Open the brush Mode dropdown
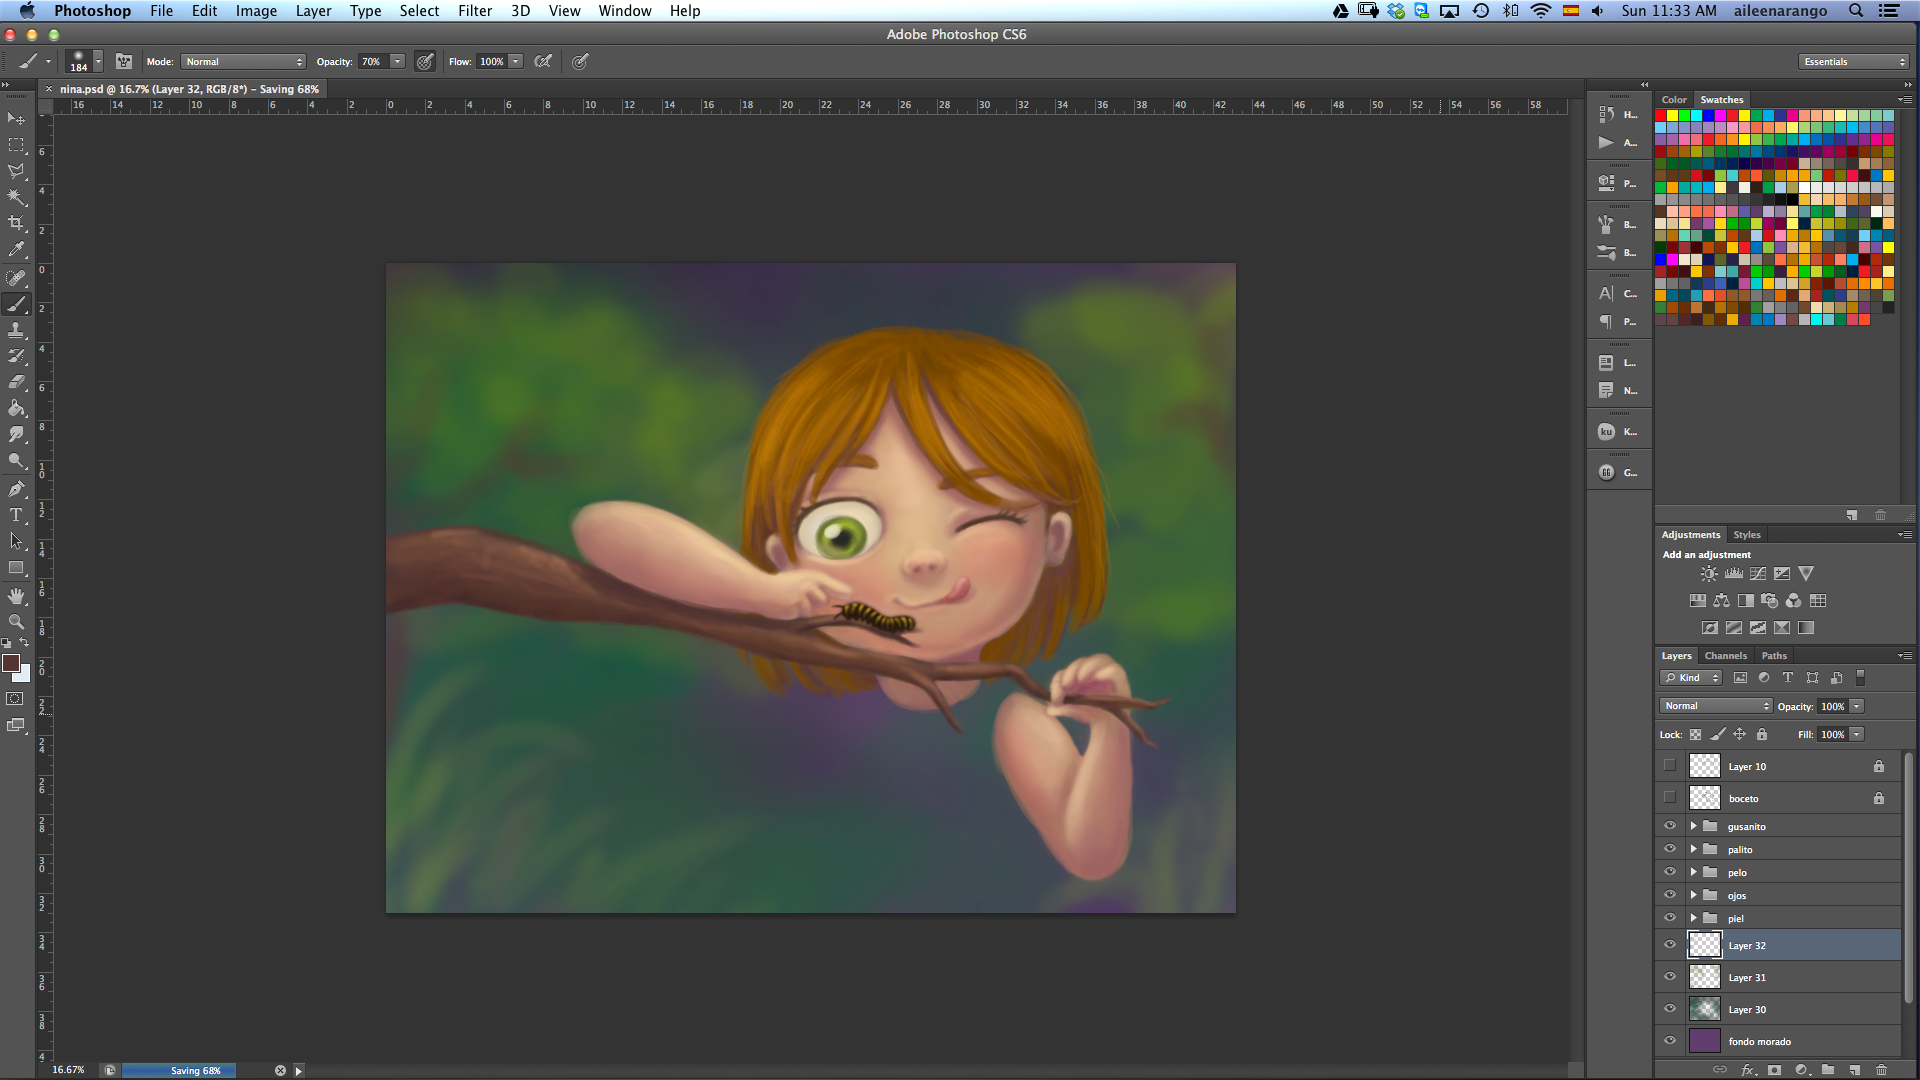This screenshot has width=1920, height=1080. [244, 62]
